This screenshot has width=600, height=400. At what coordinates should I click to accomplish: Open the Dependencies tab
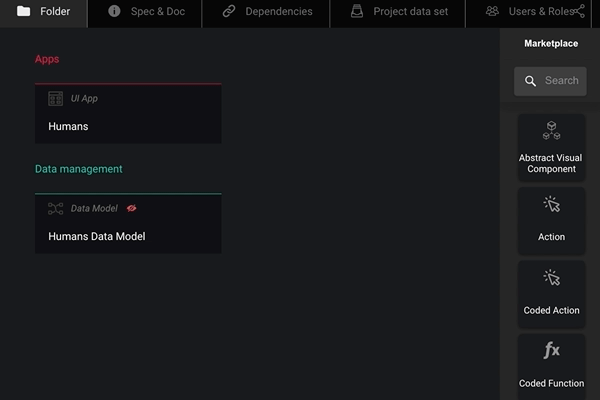tap(267, 12)
